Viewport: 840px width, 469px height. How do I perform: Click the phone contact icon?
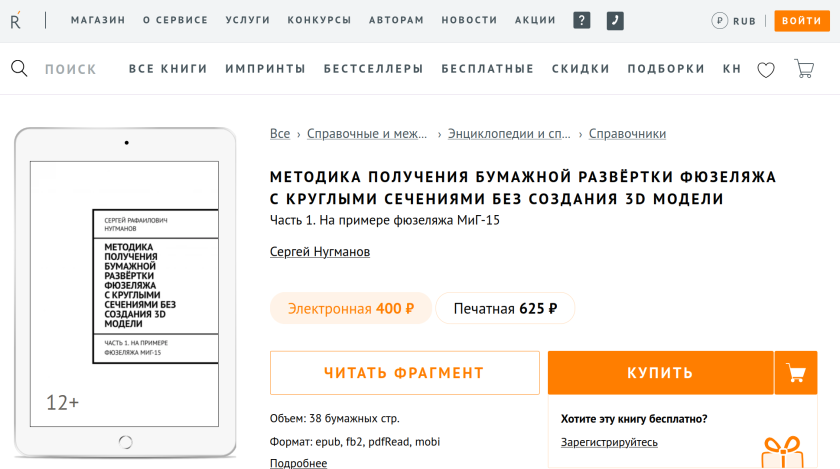pos(615,21)
